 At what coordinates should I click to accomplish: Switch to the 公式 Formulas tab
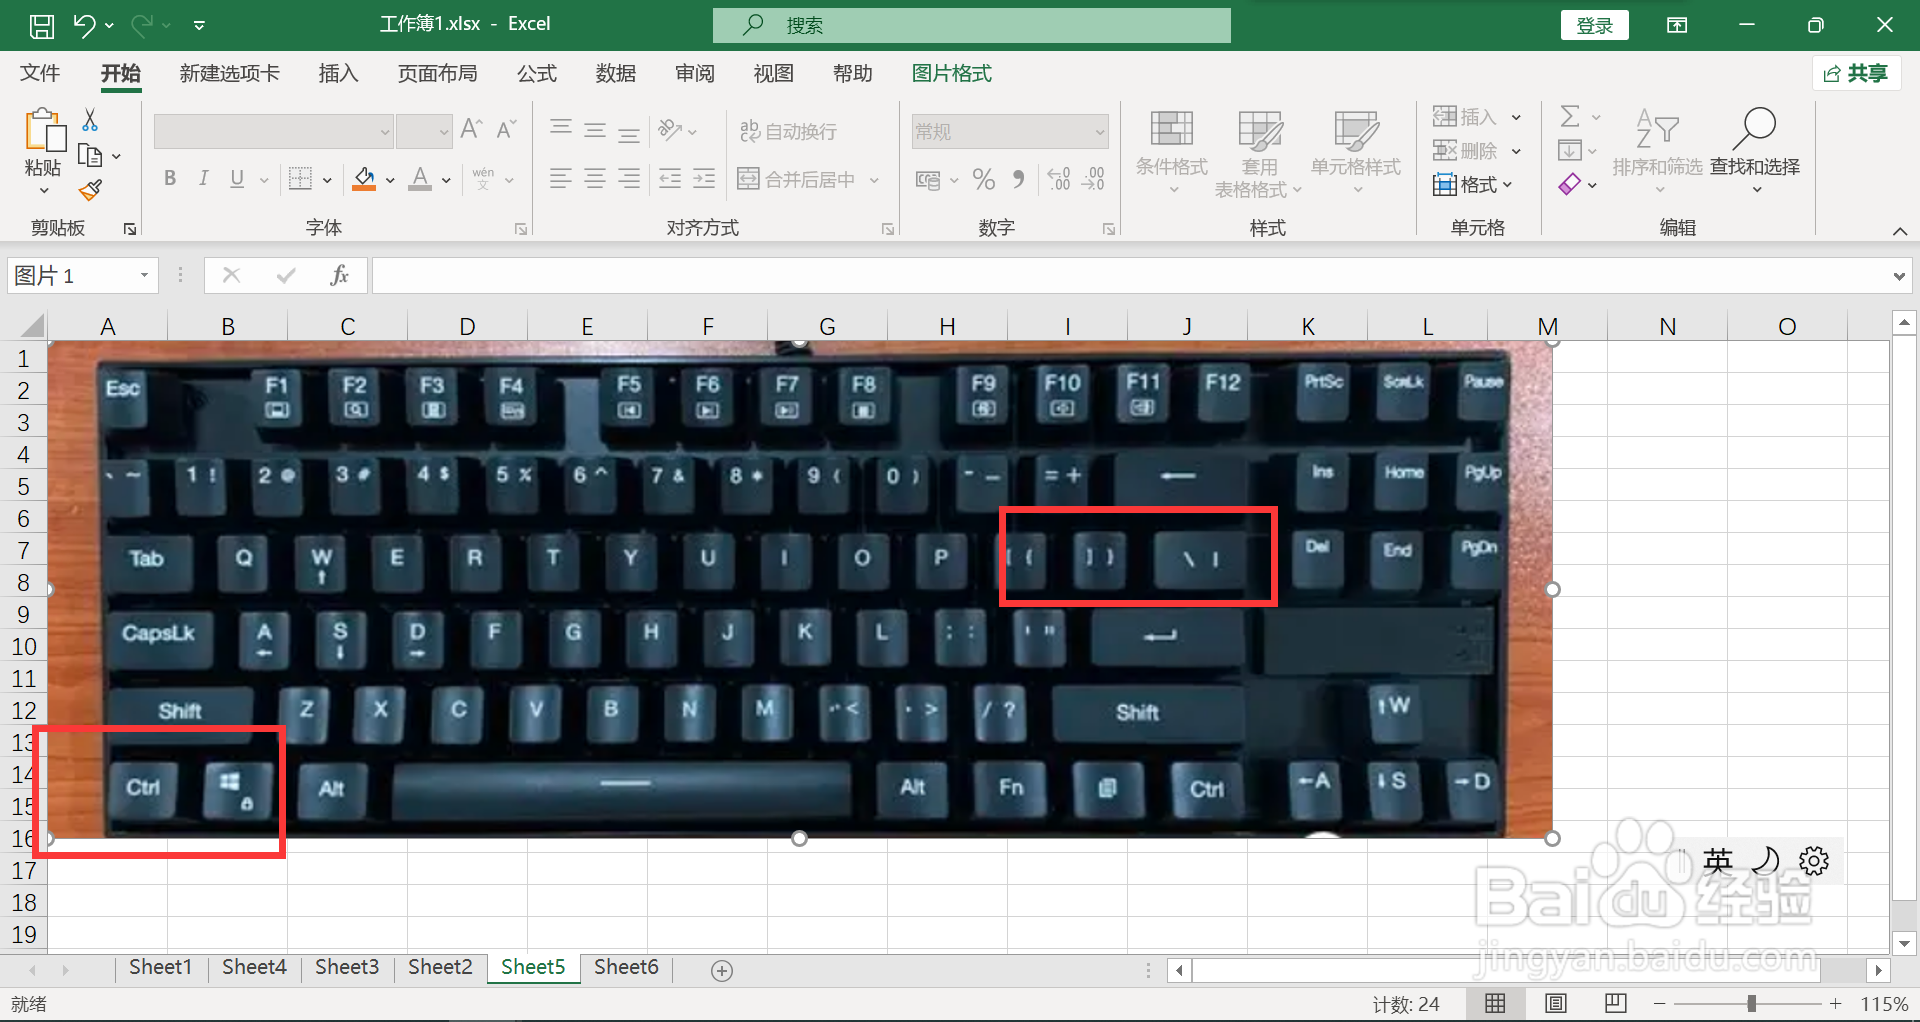click(536, 73)
